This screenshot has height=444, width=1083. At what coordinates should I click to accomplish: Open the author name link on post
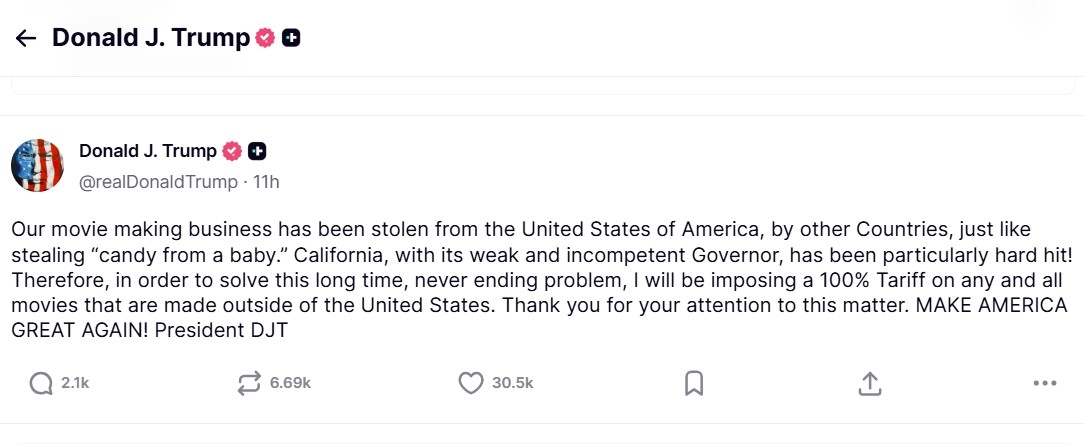click(147, 151)
